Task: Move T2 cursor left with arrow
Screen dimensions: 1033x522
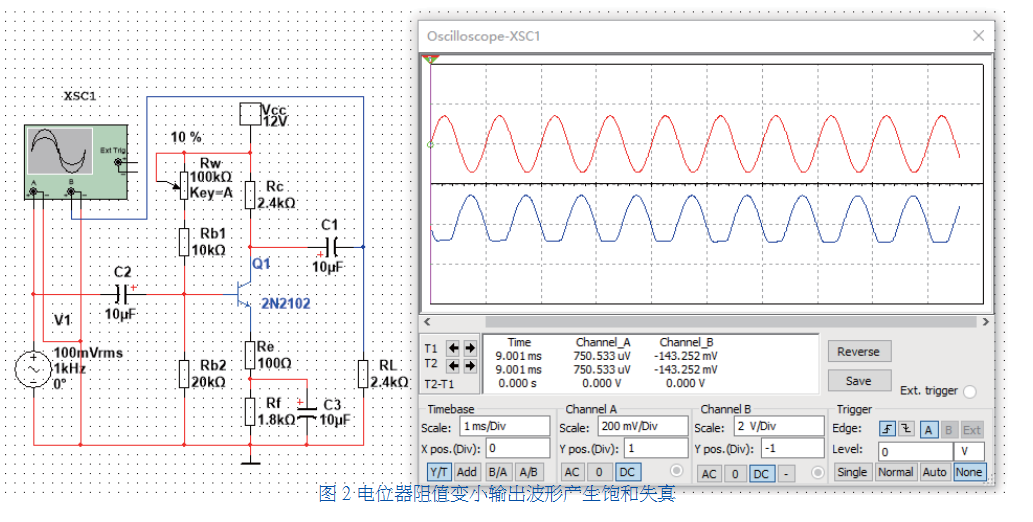Action: (451, 365)
